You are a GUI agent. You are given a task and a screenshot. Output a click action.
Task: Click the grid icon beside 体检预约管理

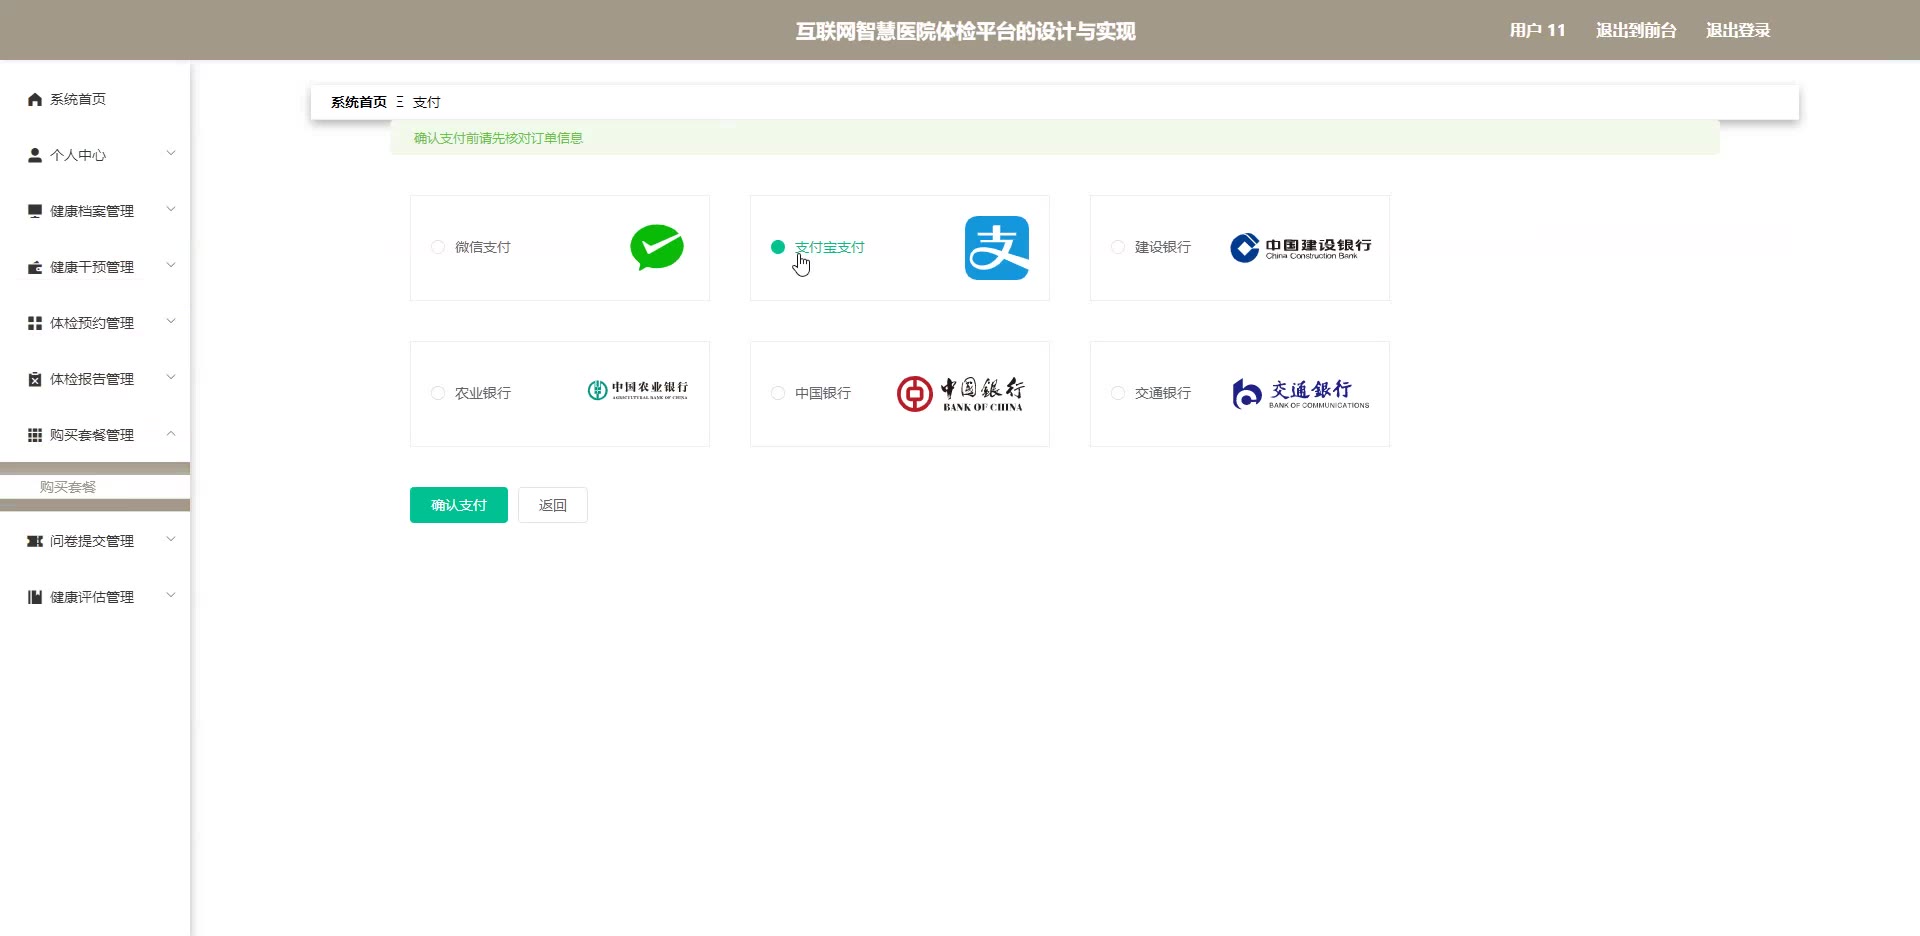35,323
